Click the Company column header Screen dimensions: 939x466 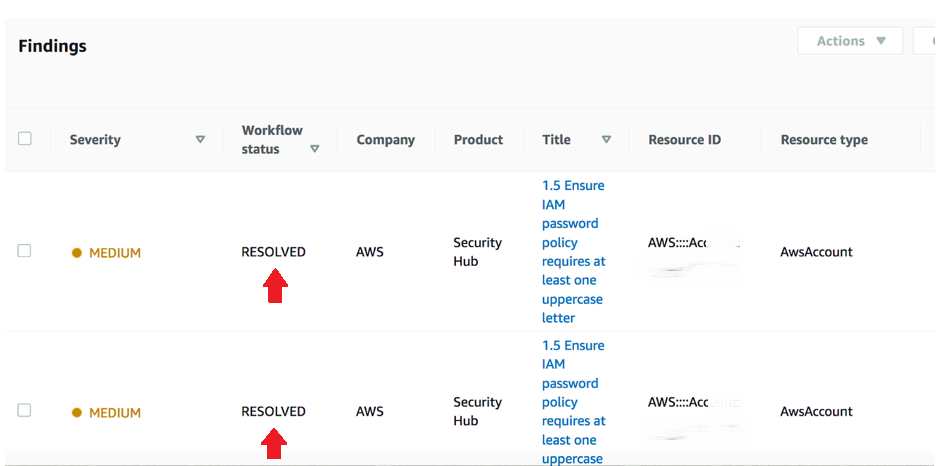[x=386, y=140]
